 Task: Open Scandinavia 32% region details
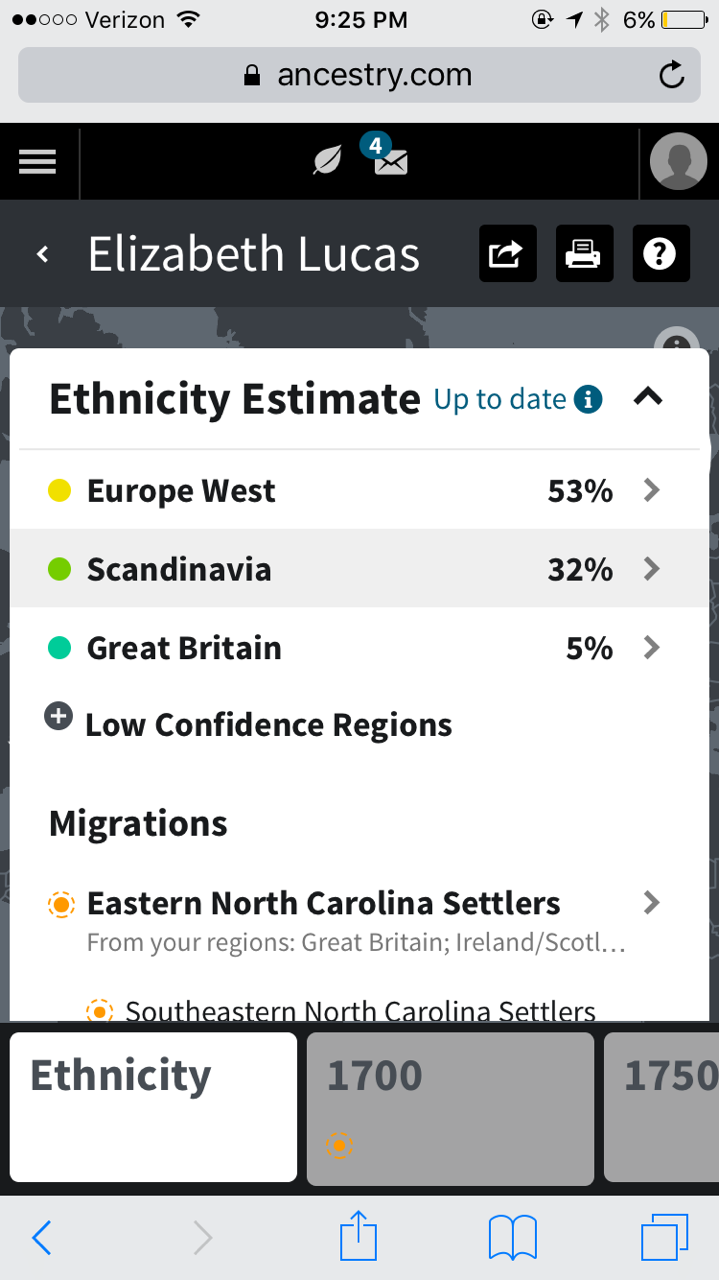coord(651,568)
